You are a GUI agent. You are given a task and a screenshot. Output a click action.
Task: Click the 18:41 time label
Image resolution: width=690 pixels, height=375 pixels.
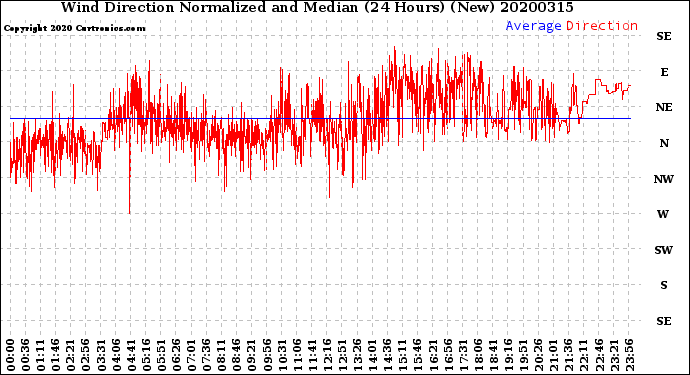pos(492,355)
